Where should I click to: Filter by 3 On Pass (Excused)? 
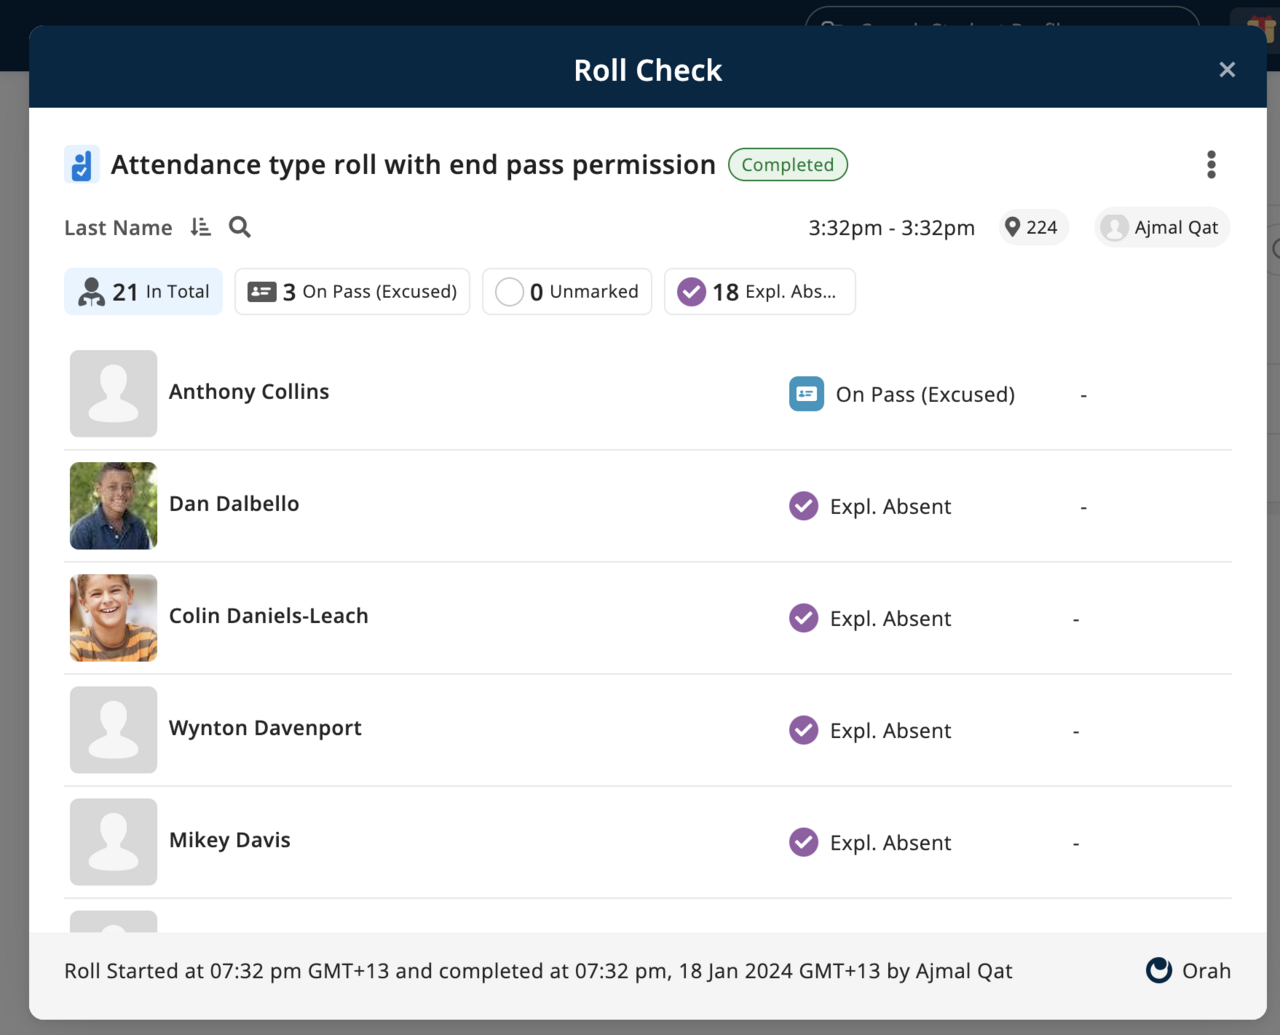(352, 292)
